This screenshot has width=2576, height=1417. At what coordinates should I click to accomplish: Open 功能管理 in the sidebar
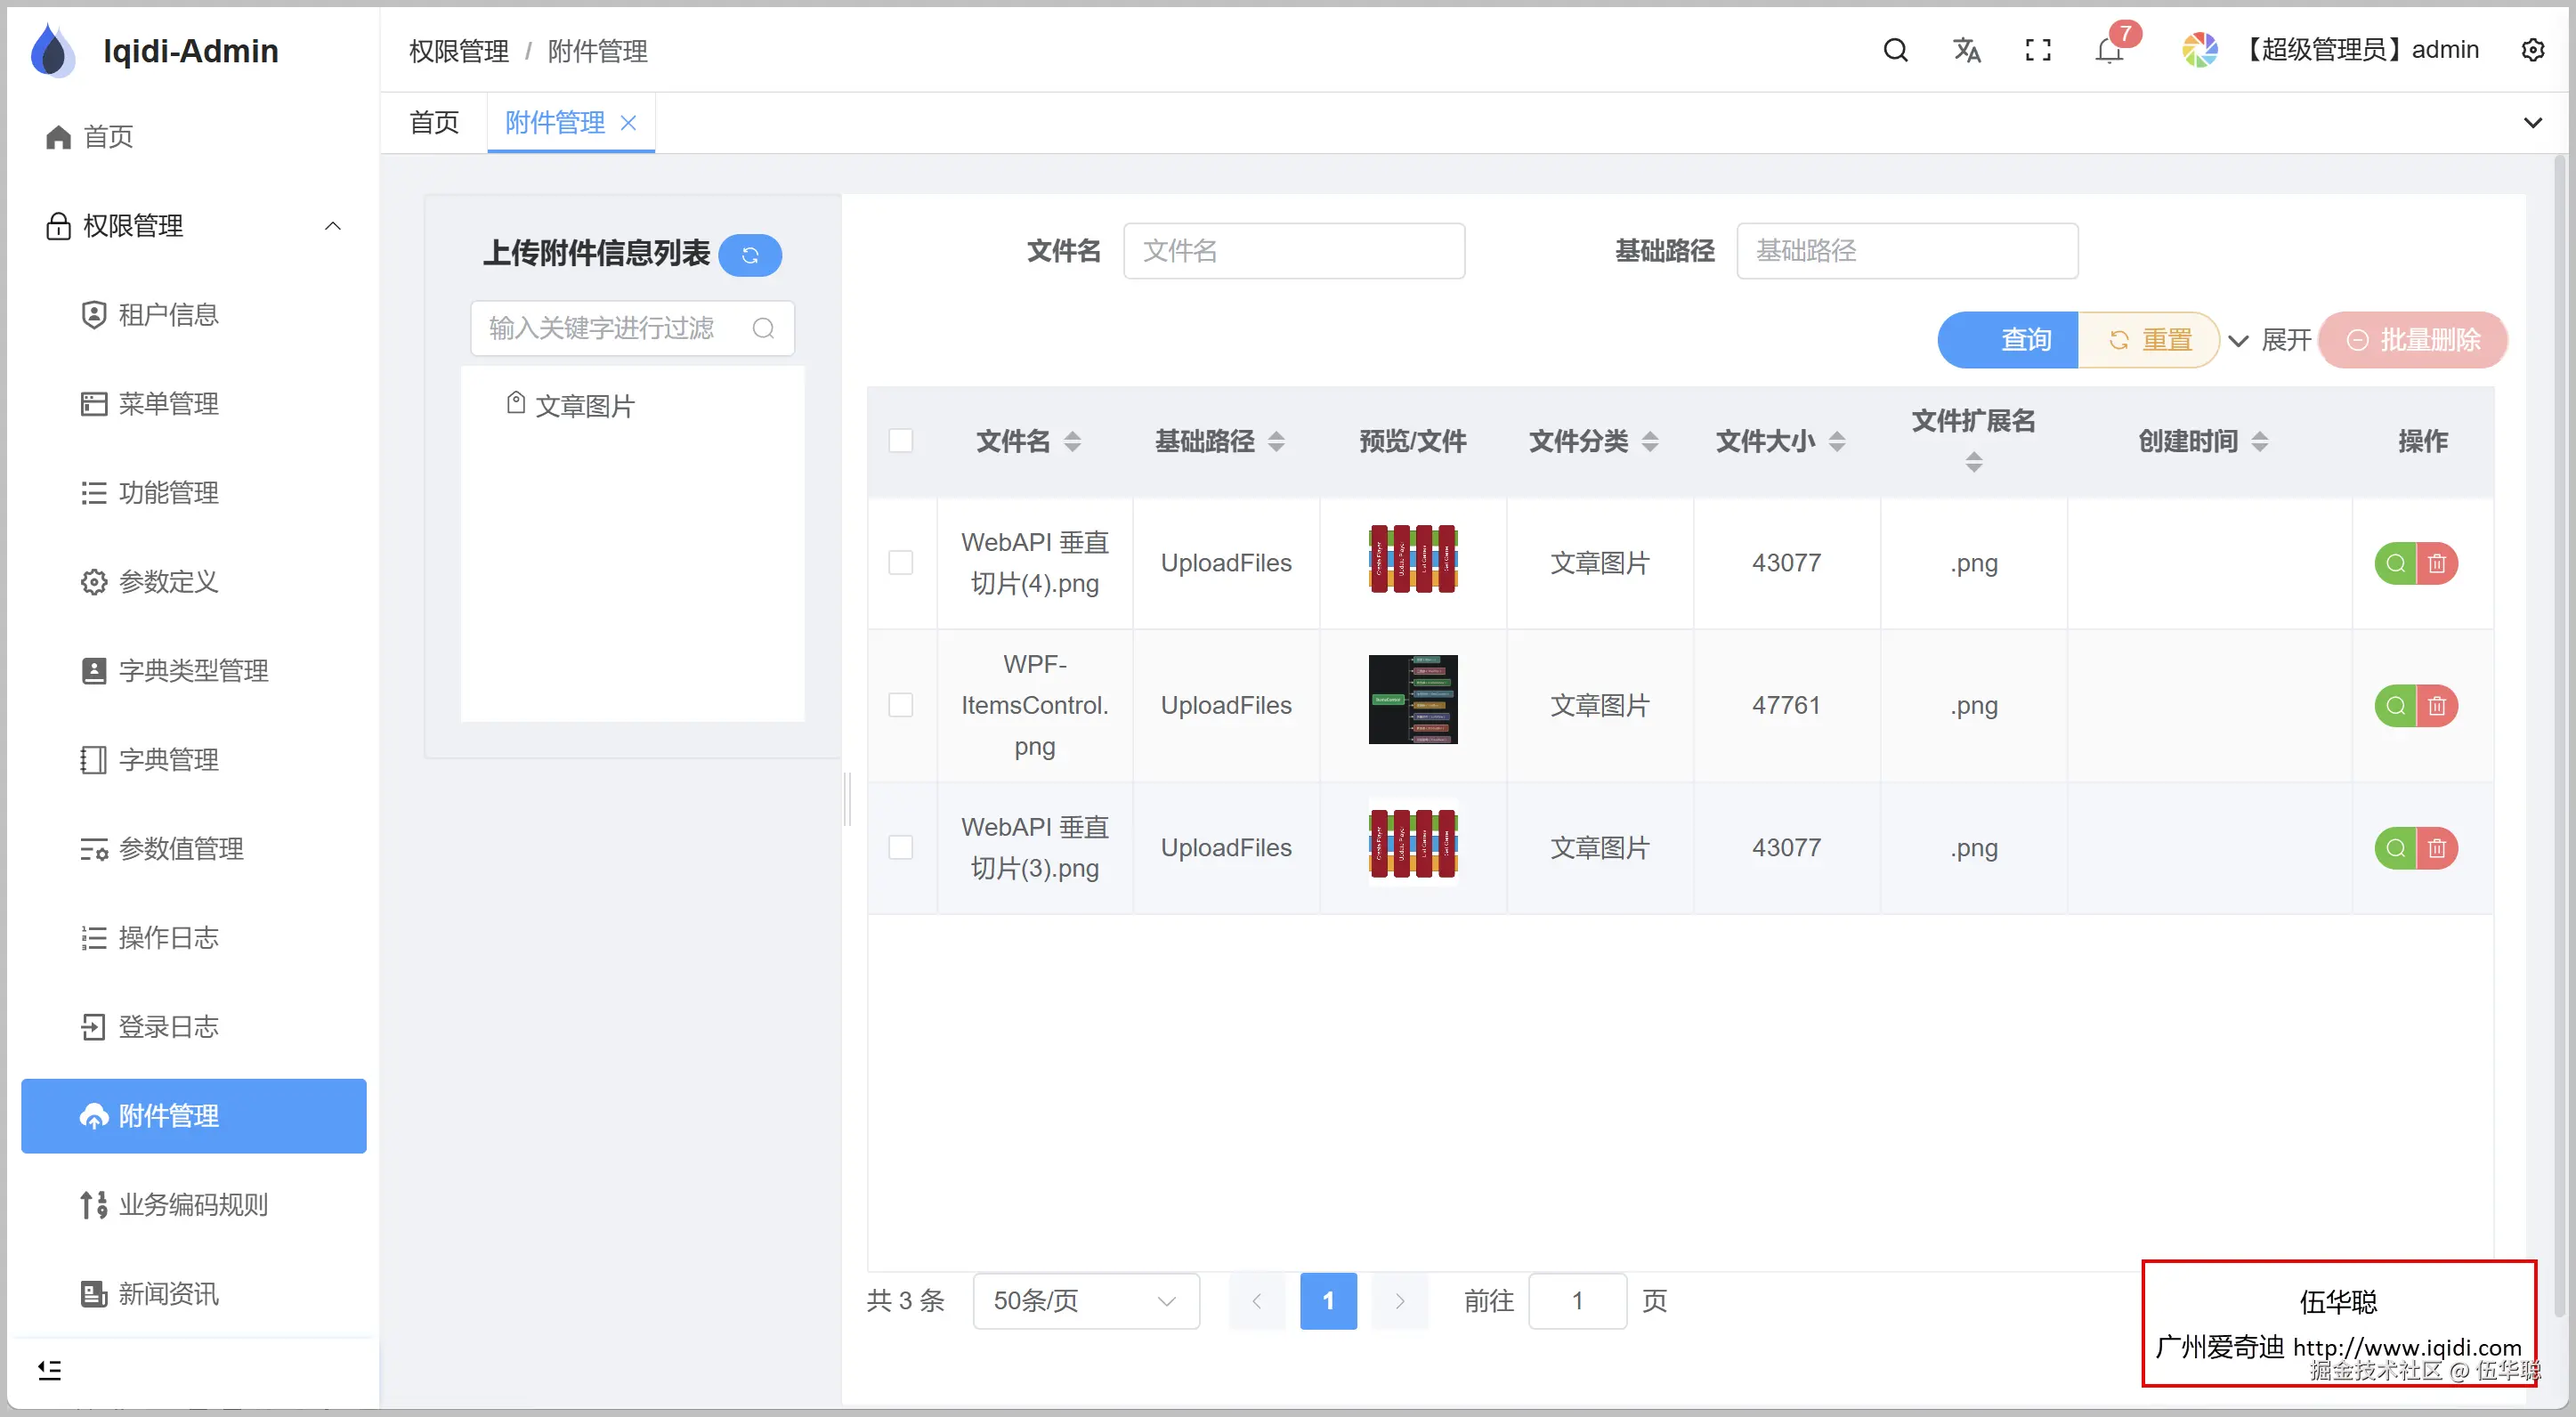tap(193, 493)
